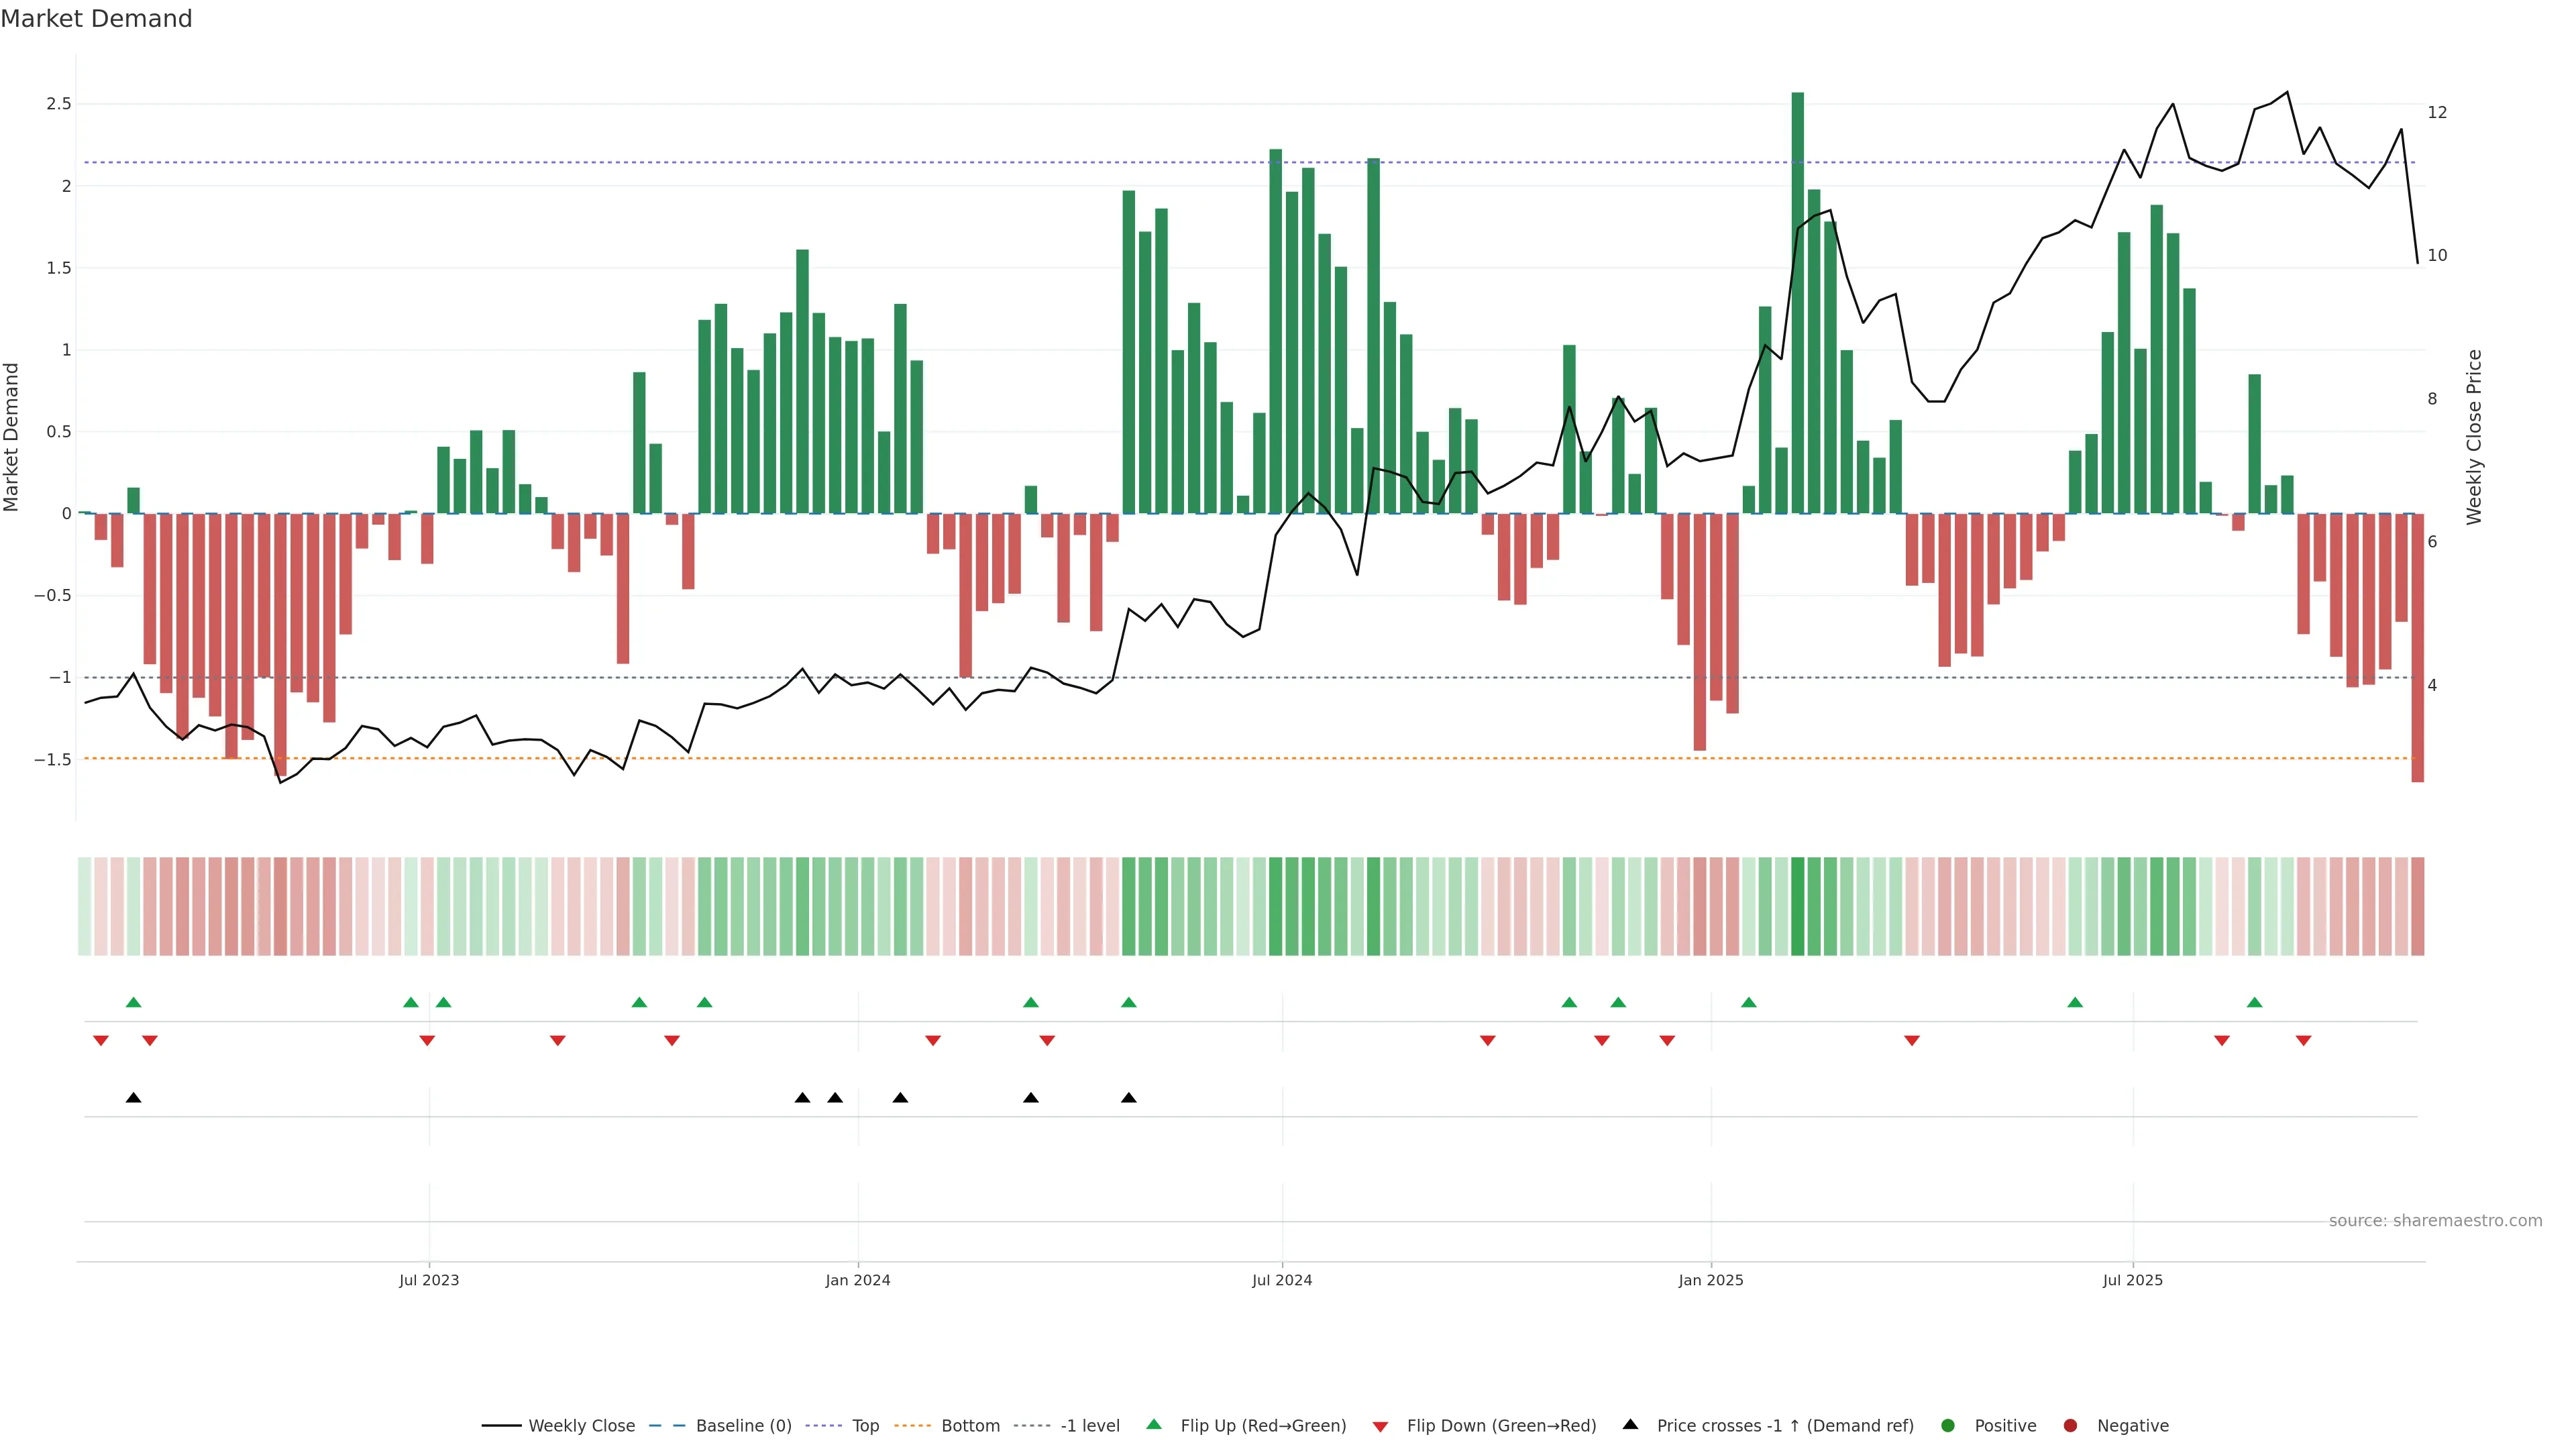Image resolution: width=2576 pixels, height=1449 pixels.
Task: Click the leftmost black triangle marker
Action: click(x=134, y=1098)
